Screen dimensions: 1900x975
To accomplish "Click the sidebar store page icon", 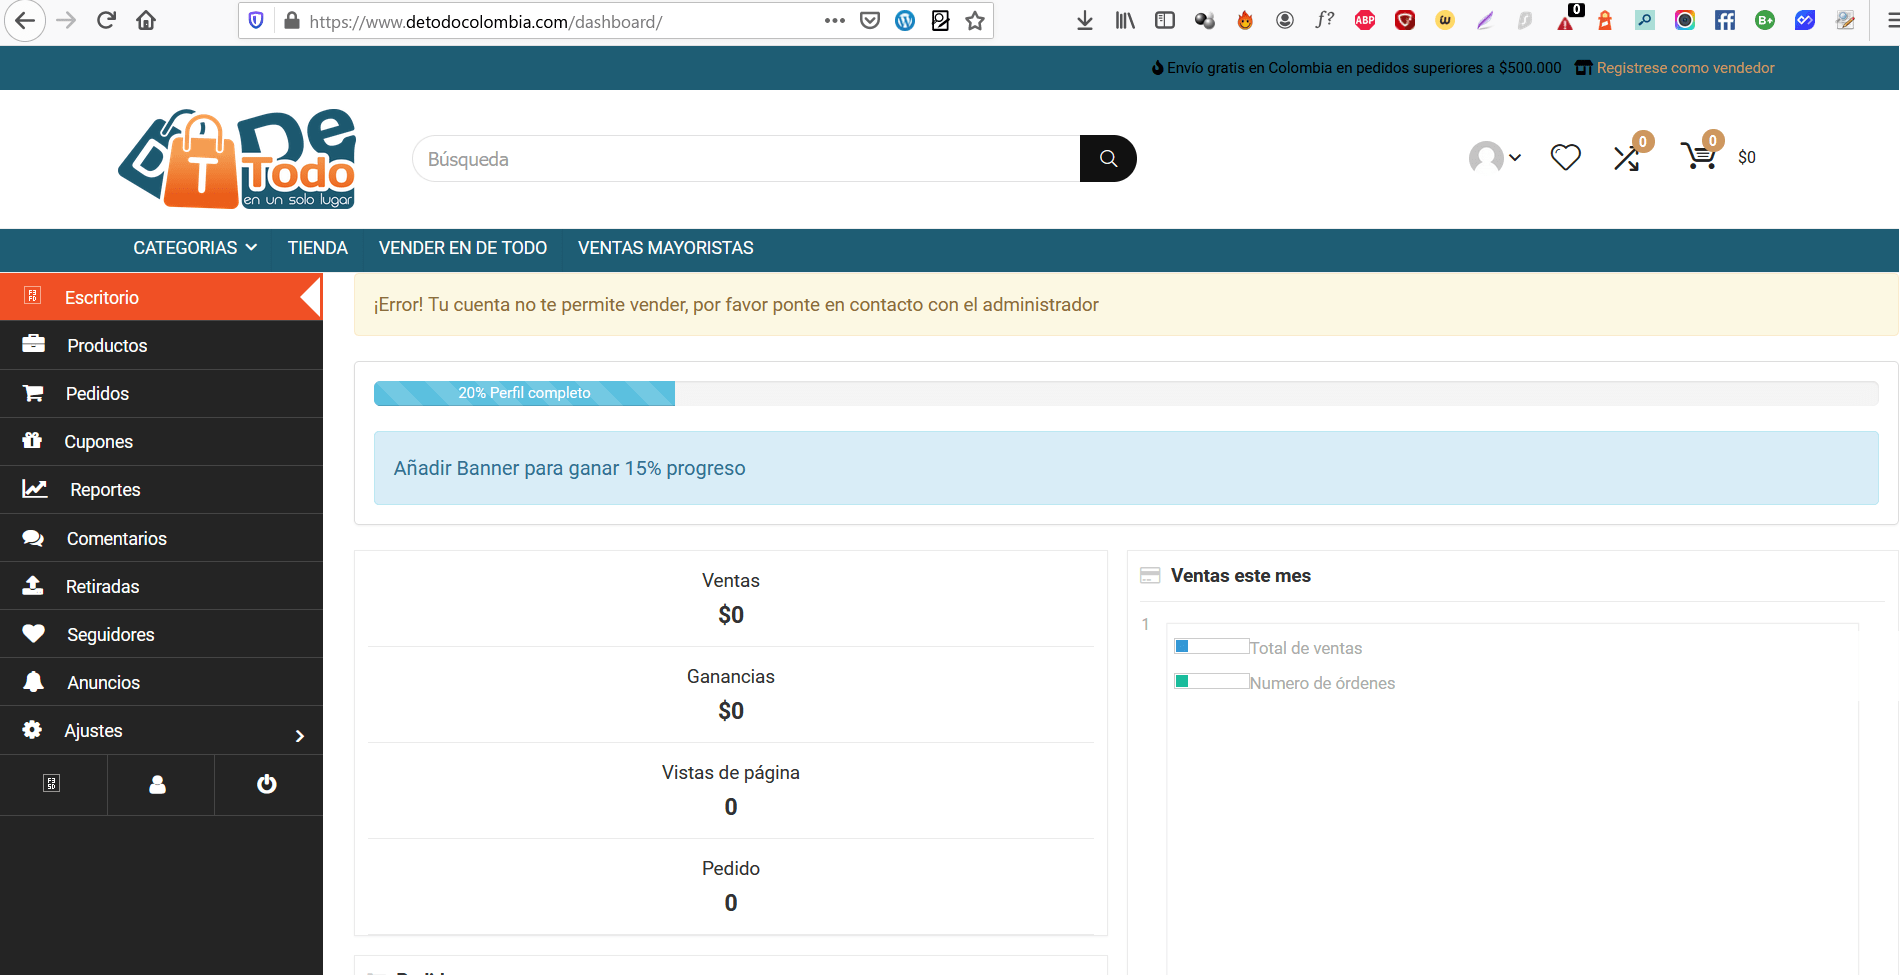I will pyautogui.click(x=52, y=783).
